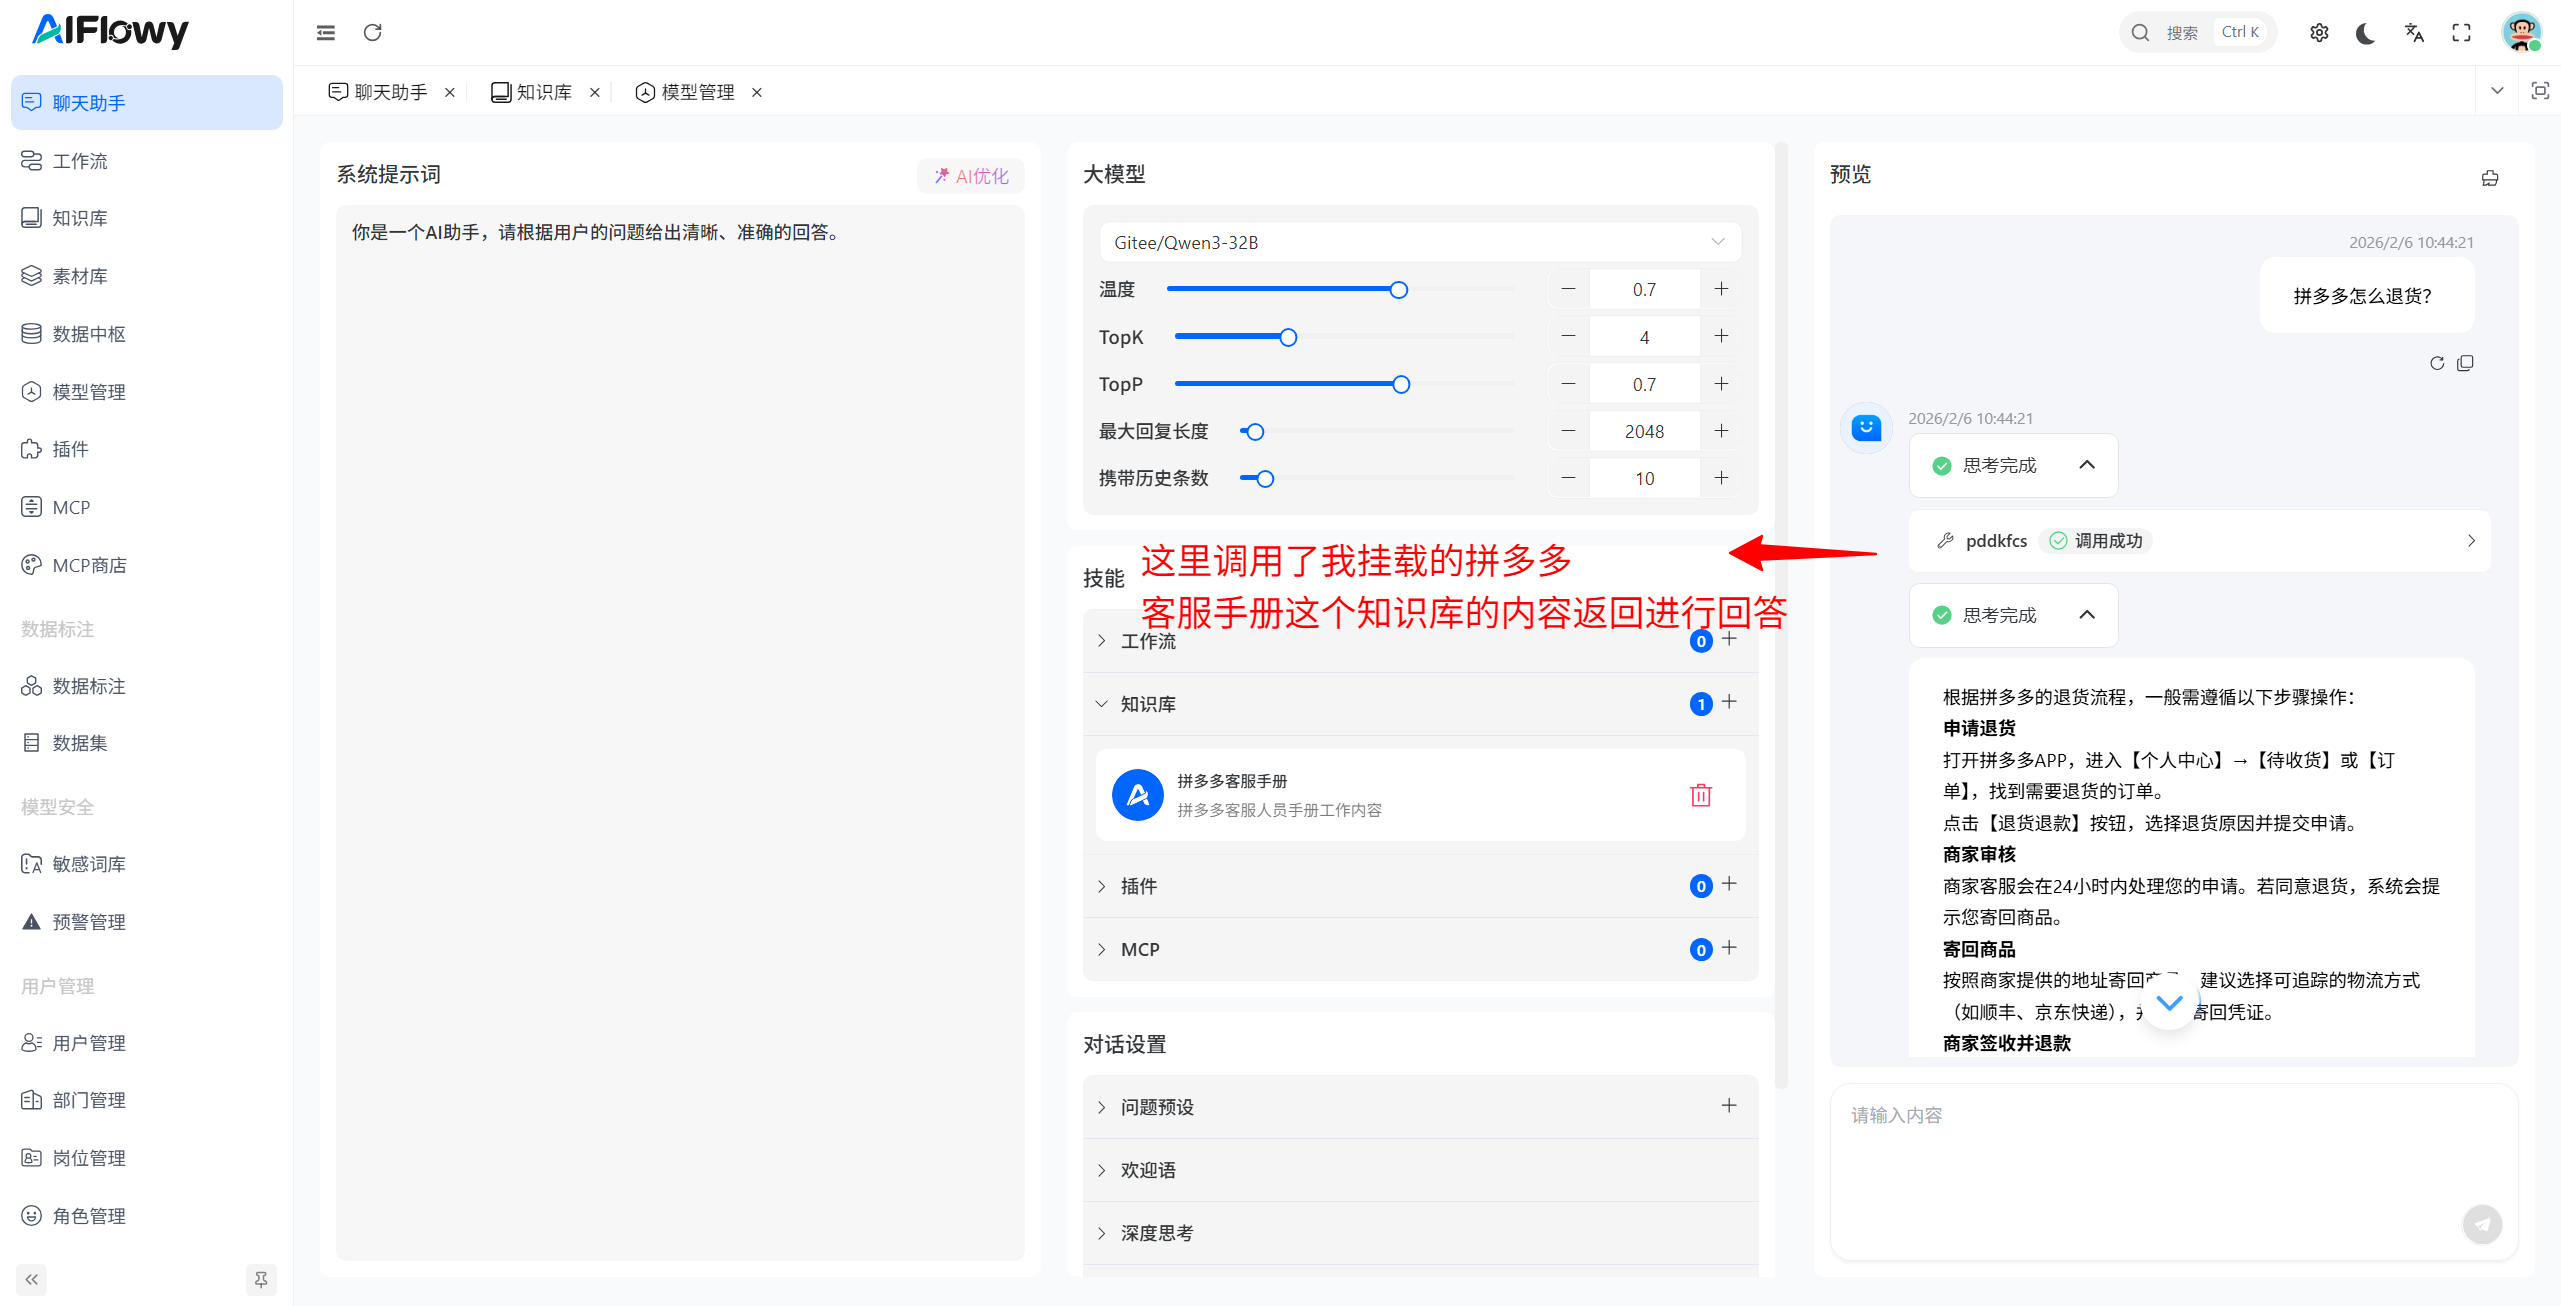Screen dimensions: 2561x1306
Task: Add a new 插件 with plus icon
Action: tap(1729, 884)
